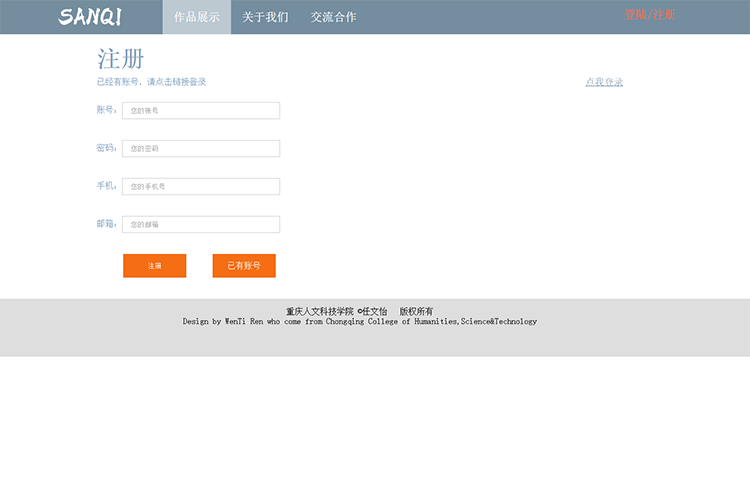This screenshot has width=750, height=501.
Task: Go to the 关于我们 page
Action: (265, 17)
